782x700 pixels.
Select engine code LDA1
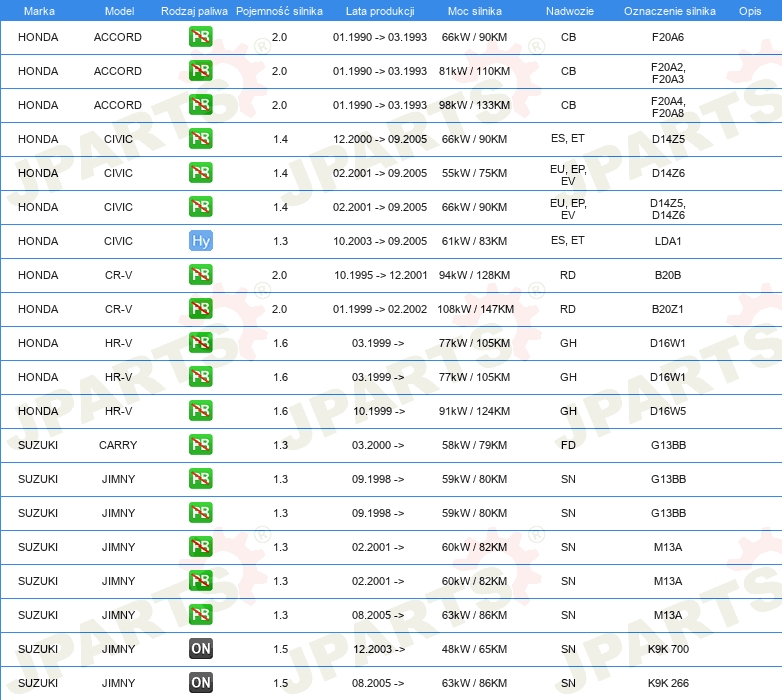[668, 241]
